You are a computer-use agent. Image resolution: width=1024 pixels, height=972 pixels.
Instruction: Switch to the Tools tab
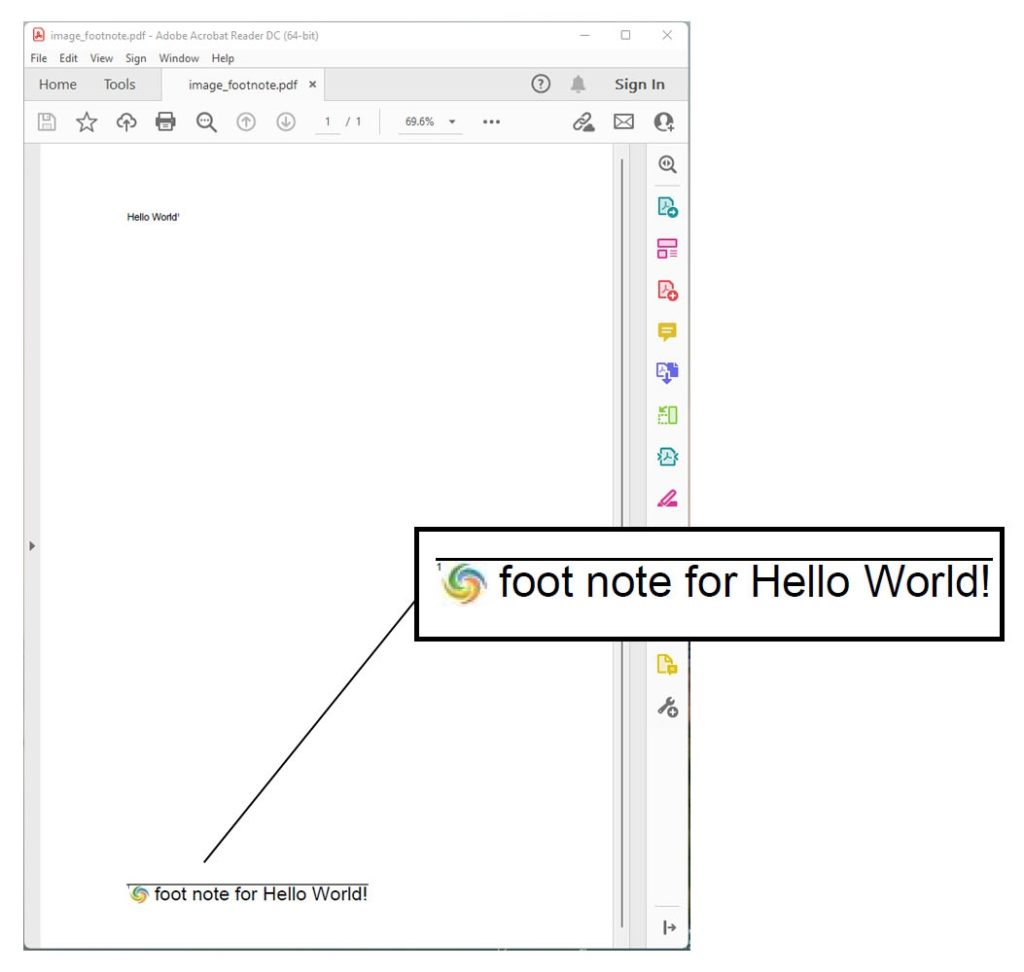(120, 84)
